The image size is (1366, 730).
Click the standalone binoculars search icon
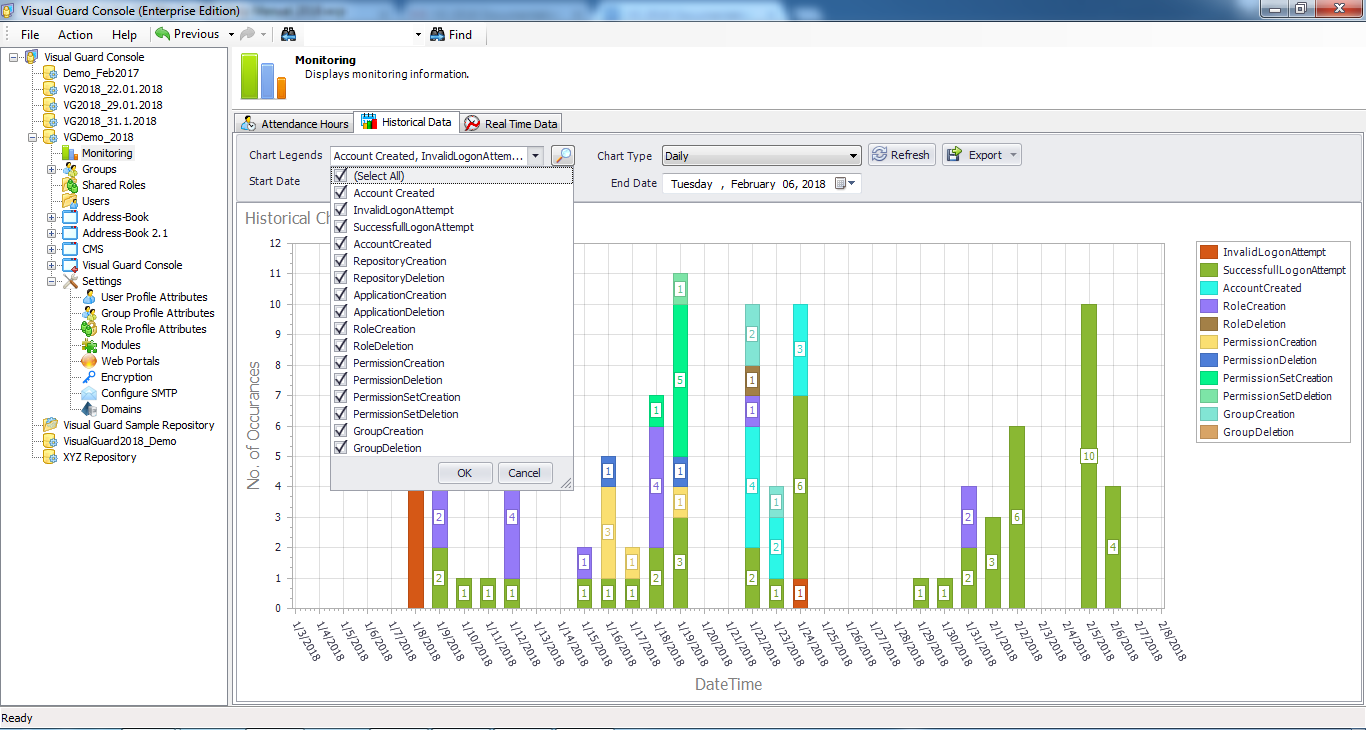click(288, 34)
